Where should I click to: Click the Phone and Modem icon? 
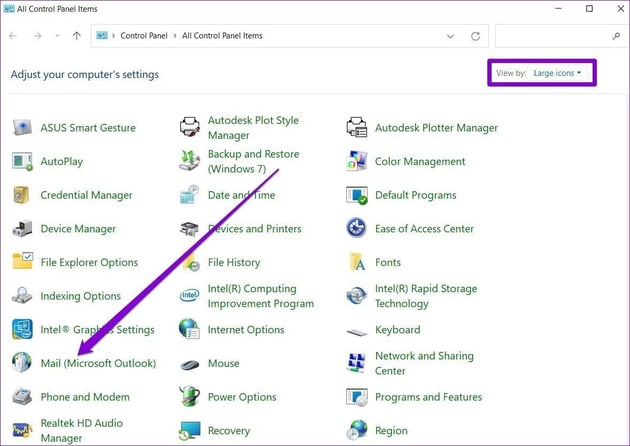click(x=22, y=397)
